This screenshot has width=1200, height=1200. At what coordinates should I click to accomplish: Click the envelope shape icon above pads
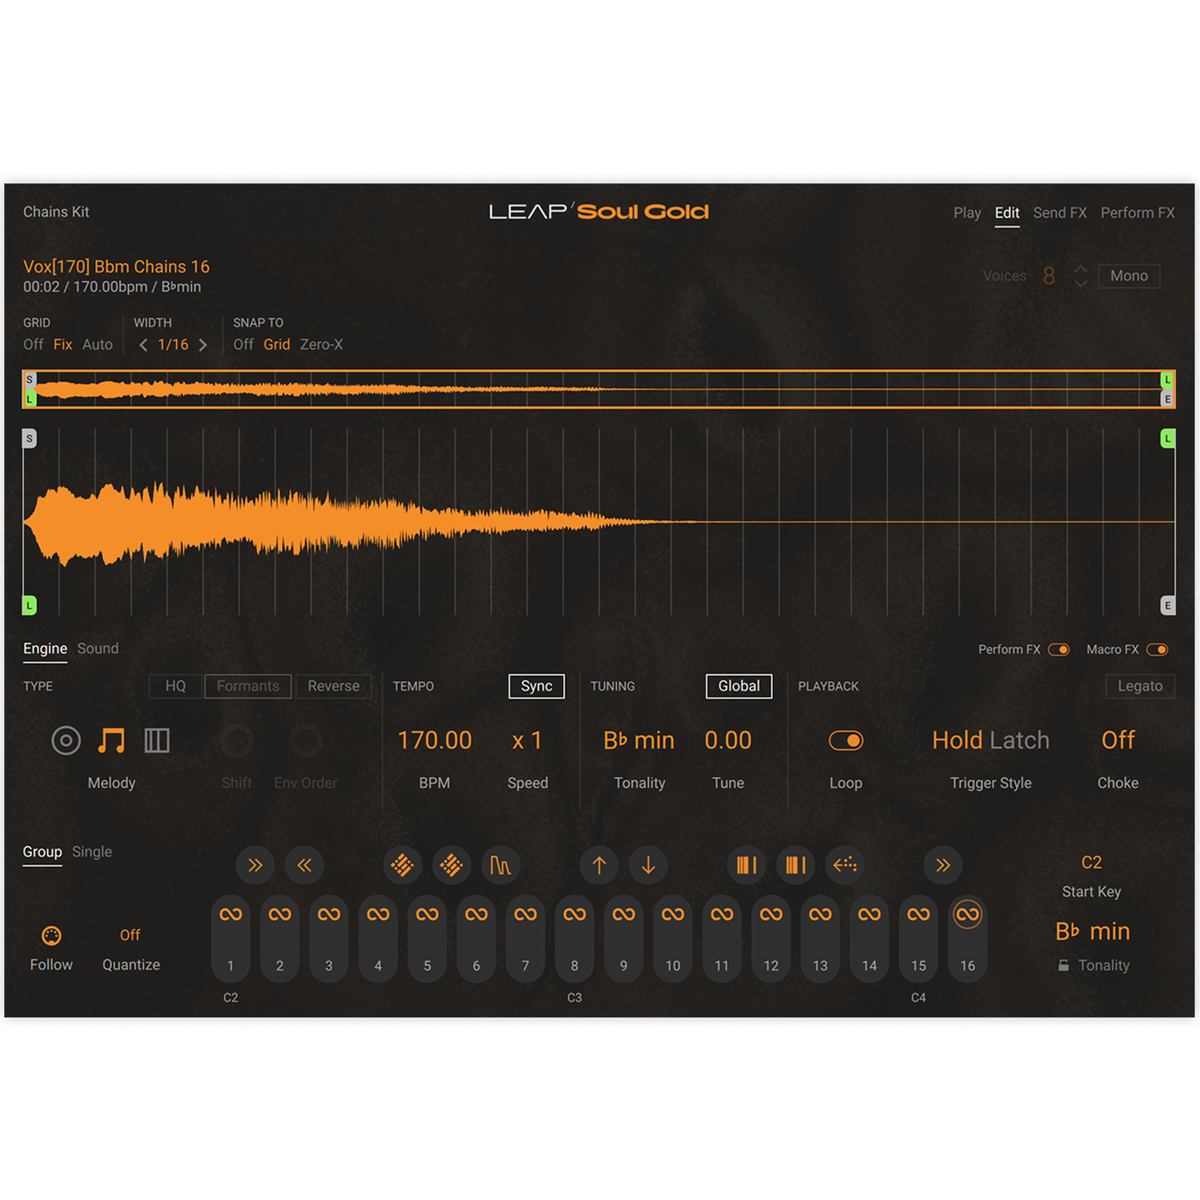coord(500,865)
